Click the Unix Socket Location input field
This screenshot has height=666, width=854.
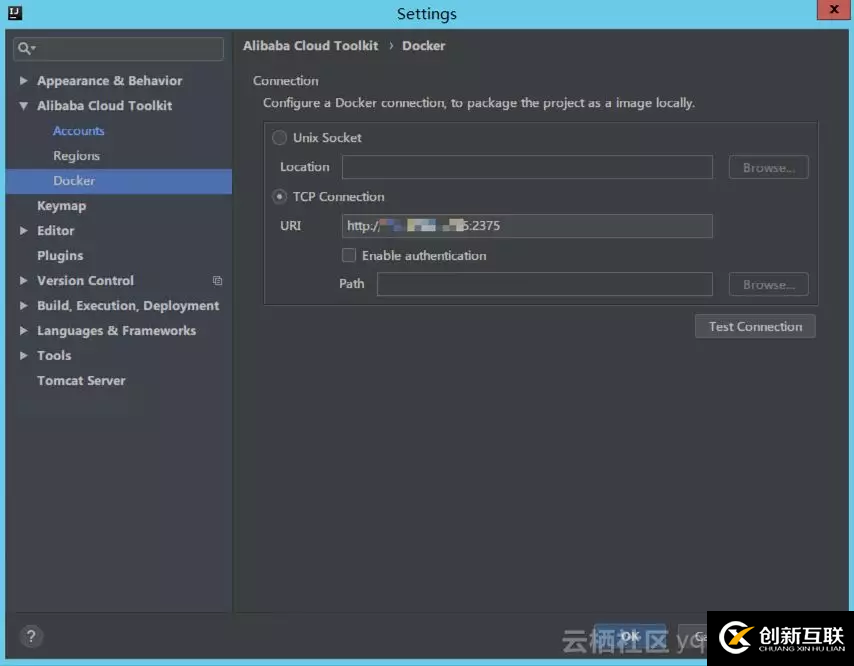coord(527,167)
